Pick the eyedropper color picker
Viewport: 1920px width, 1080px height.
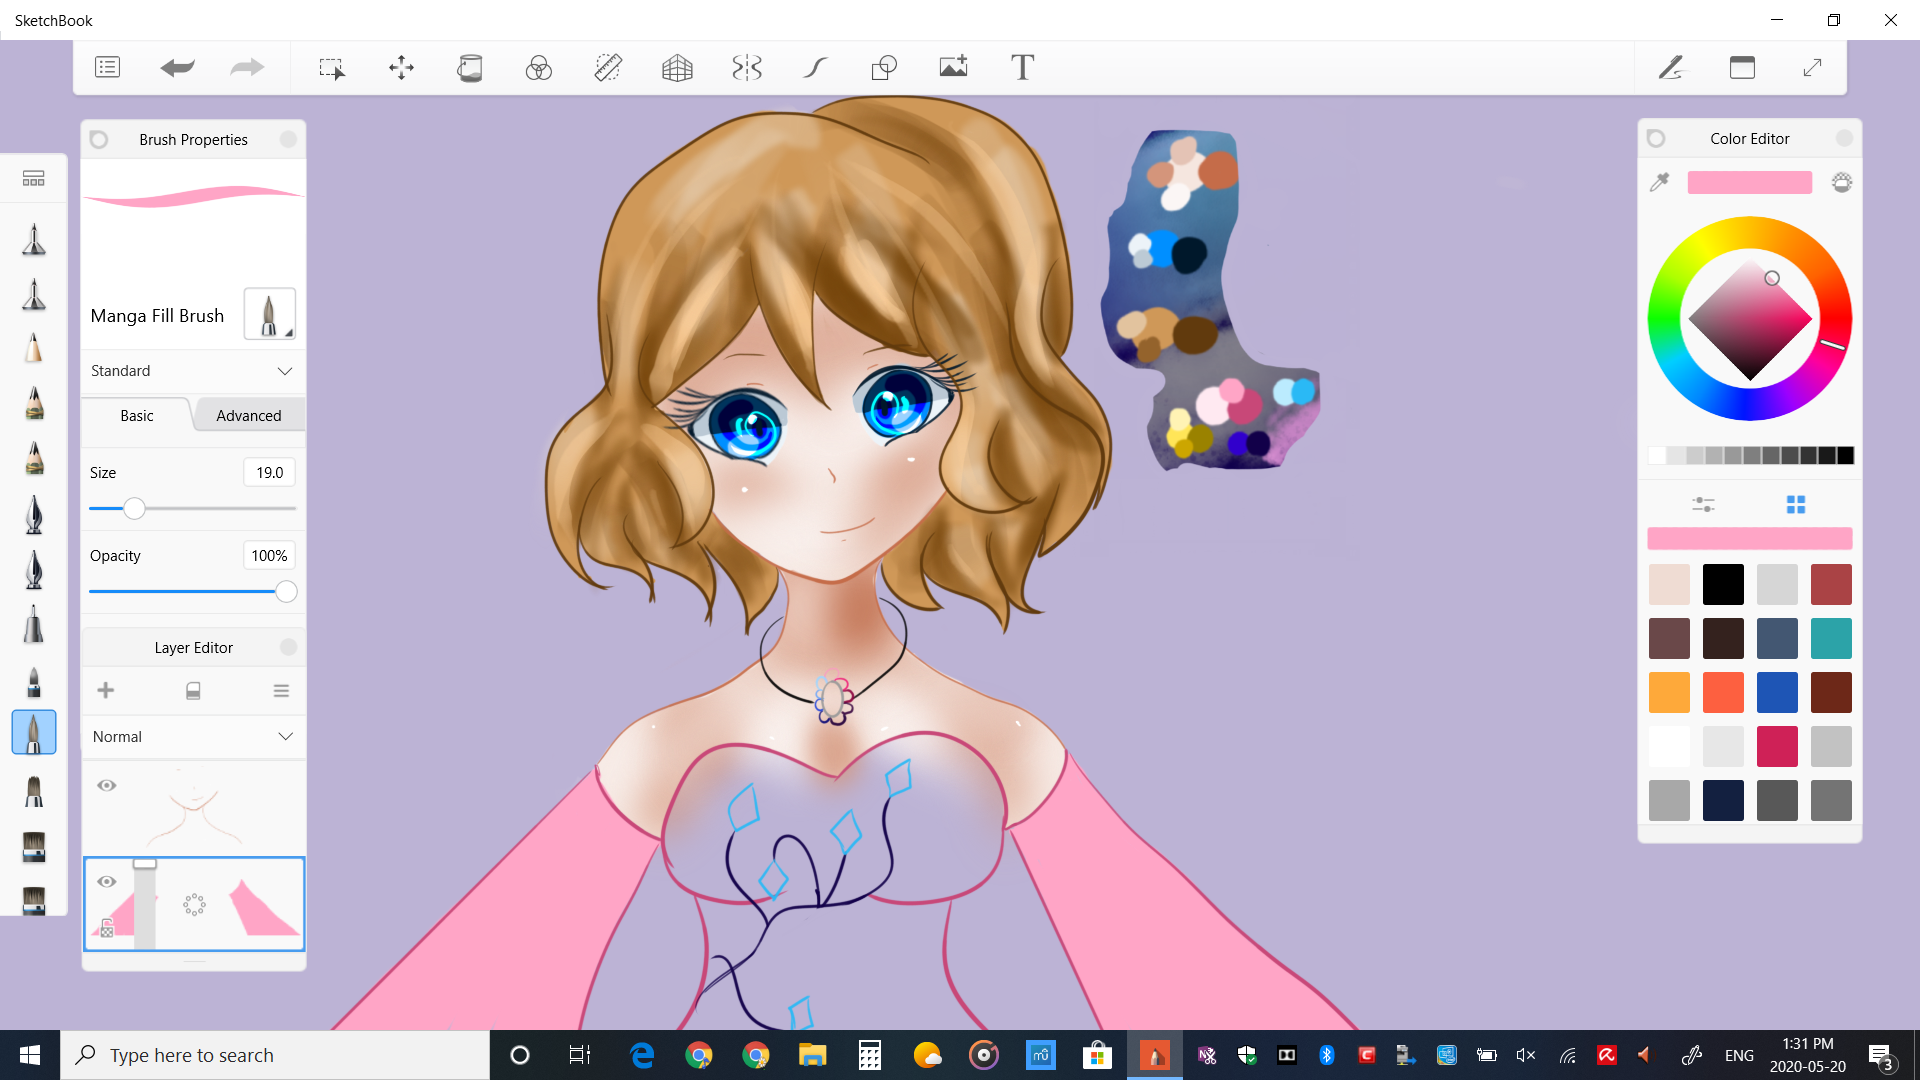1660,182
